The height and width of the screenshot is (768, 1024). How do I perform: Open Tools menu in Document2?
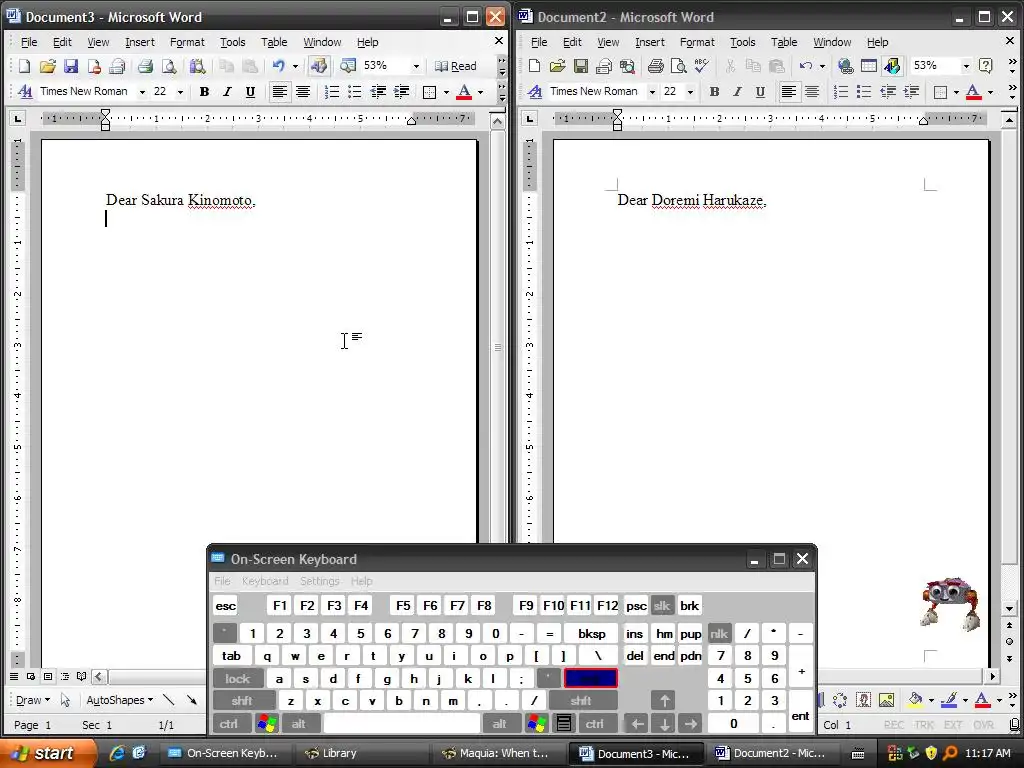743,42
